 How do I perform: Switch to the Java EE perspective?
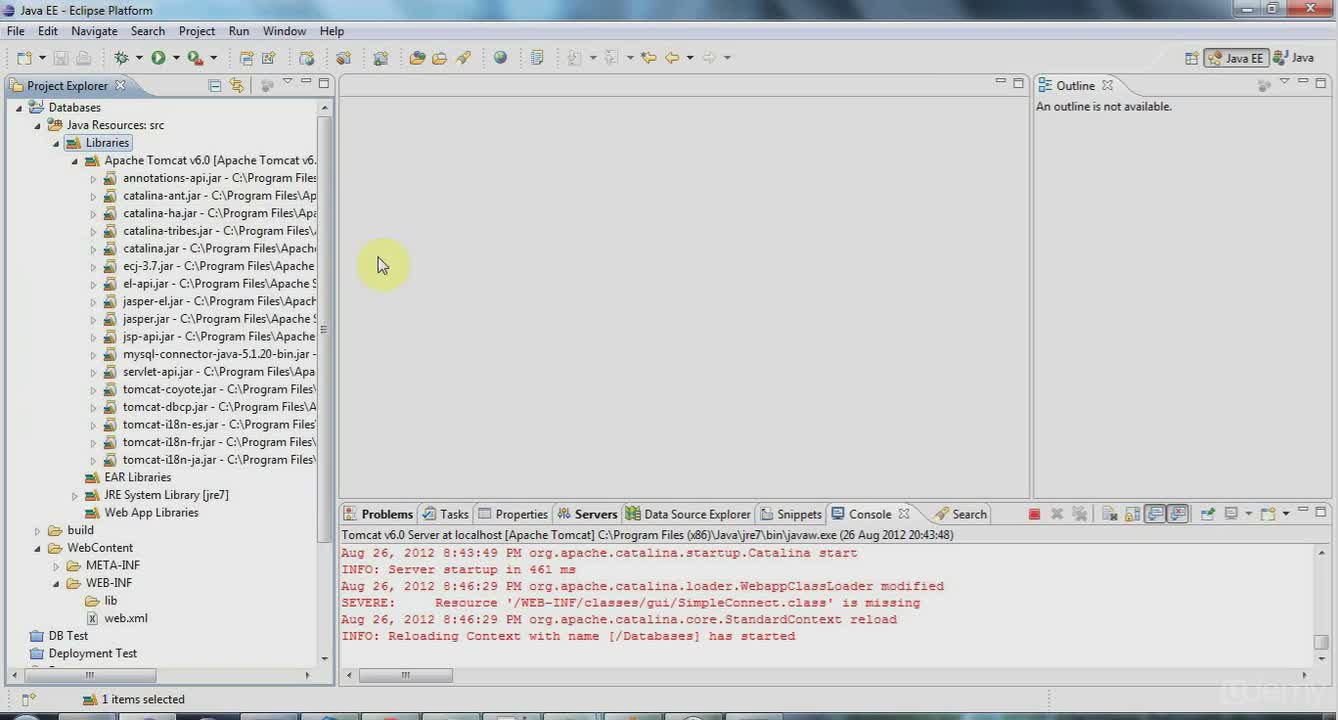(1237, 58)
